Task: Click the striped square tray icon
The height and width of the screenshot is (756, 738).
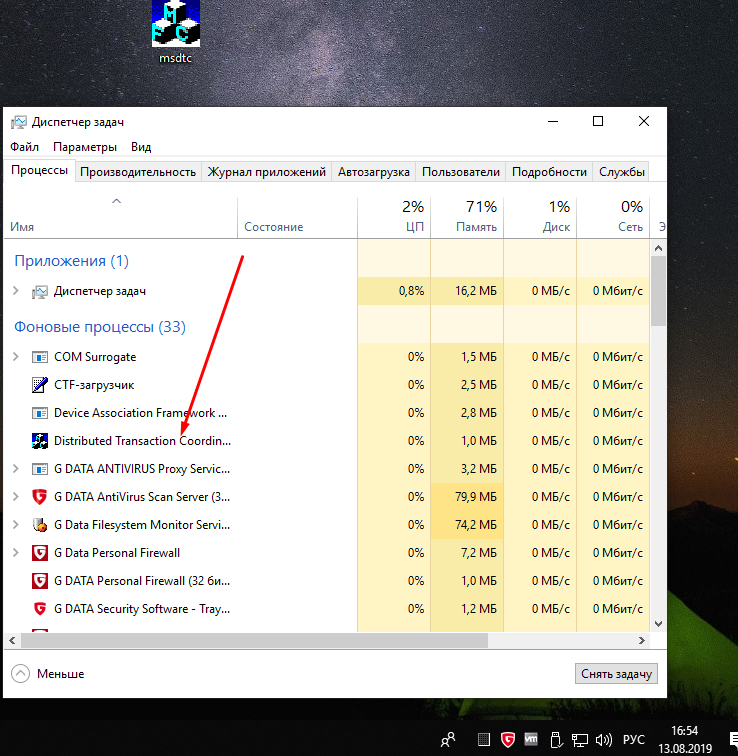Action: click(483, 739)
